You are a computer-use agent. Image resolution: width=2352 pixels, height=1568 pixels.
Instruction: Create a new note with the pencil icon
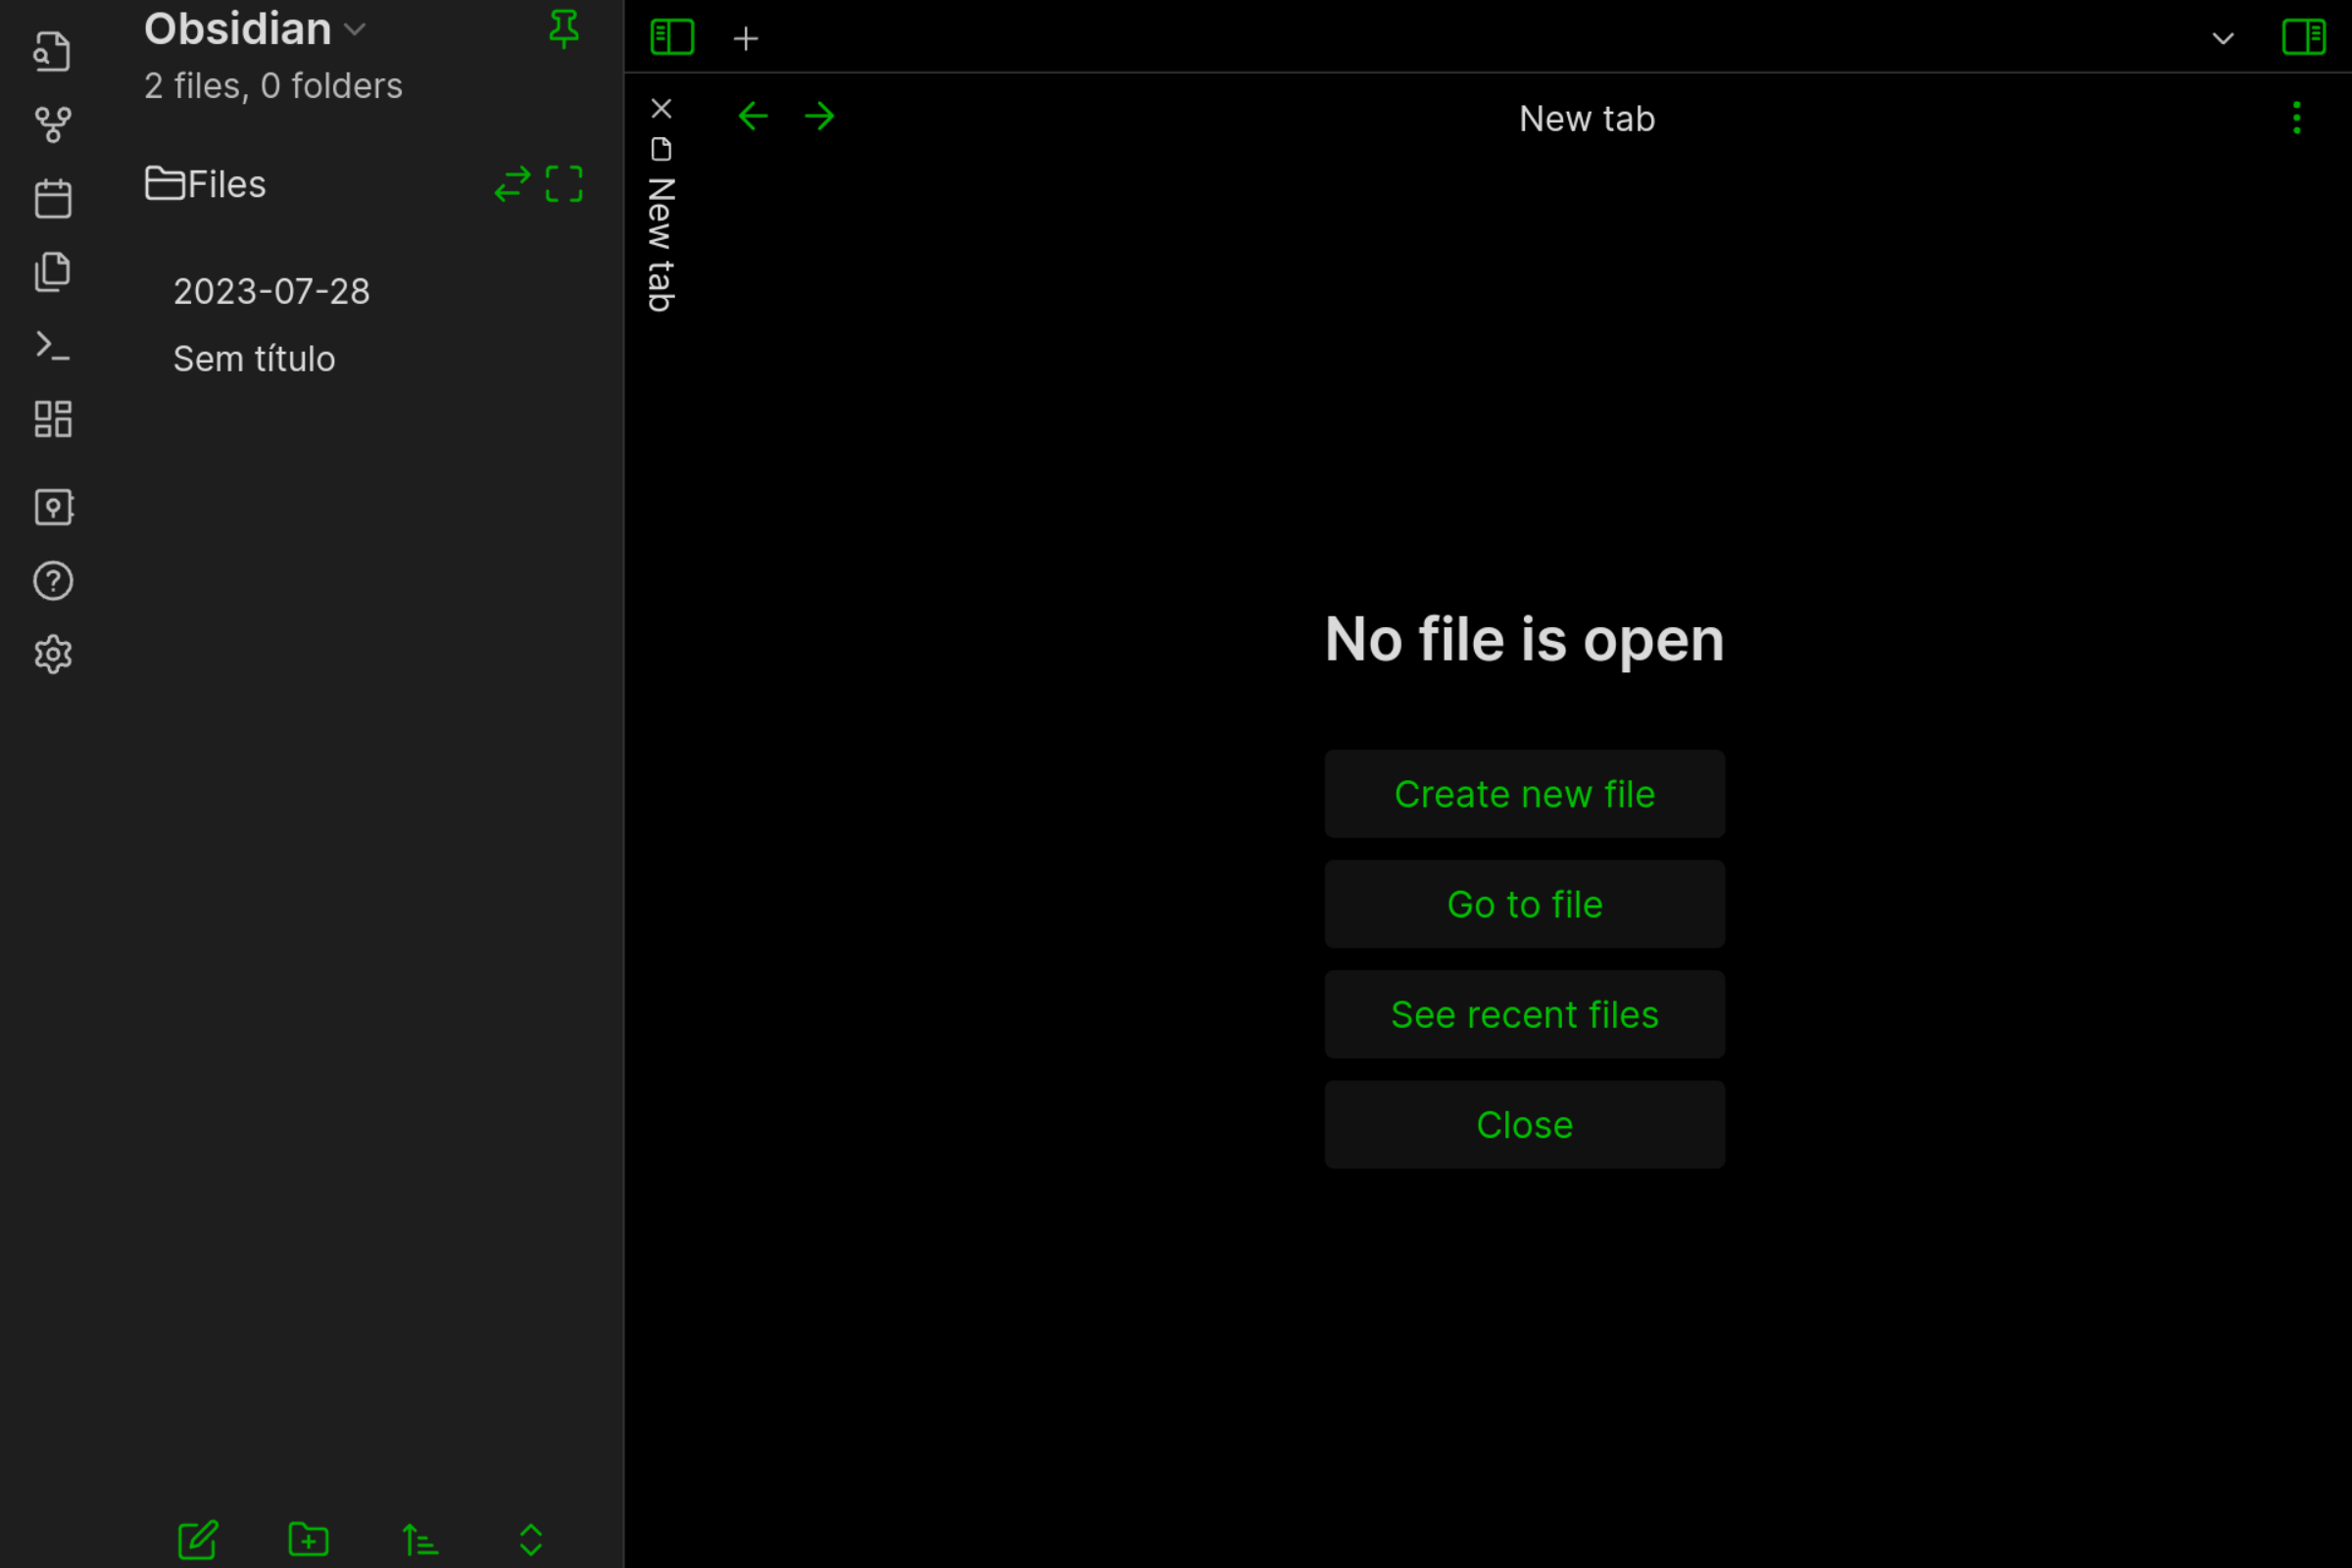[197, 1540]
